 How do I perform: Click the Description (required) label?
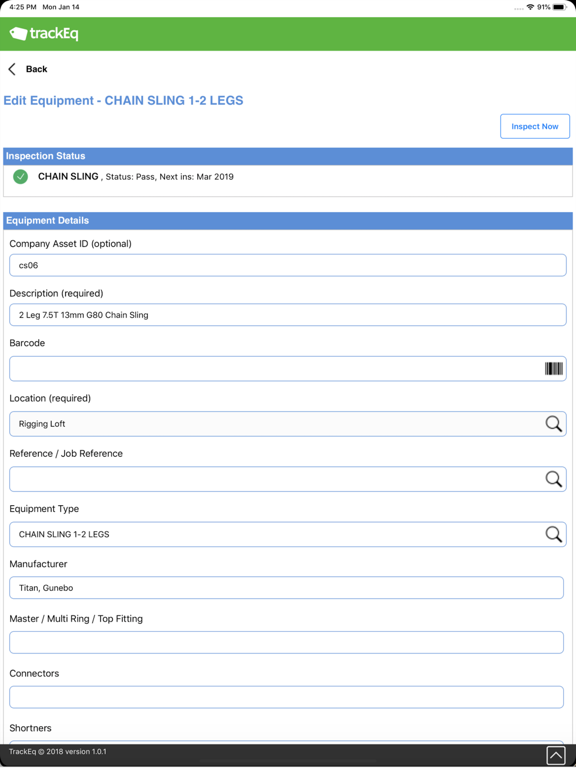(x=56, y=293)
